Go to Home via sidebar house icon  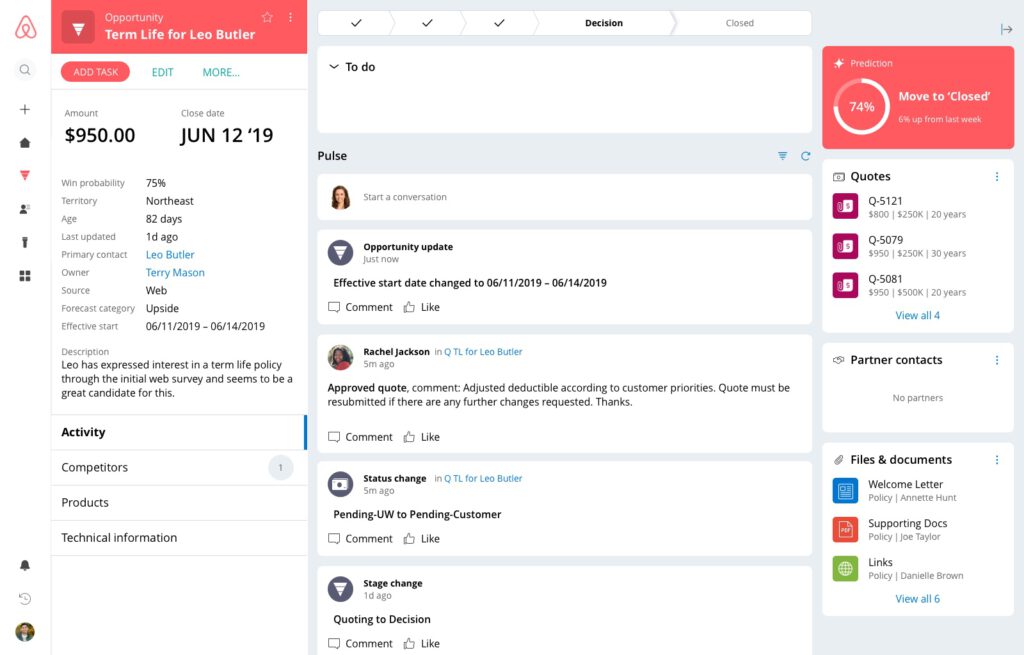coord(25,142)
